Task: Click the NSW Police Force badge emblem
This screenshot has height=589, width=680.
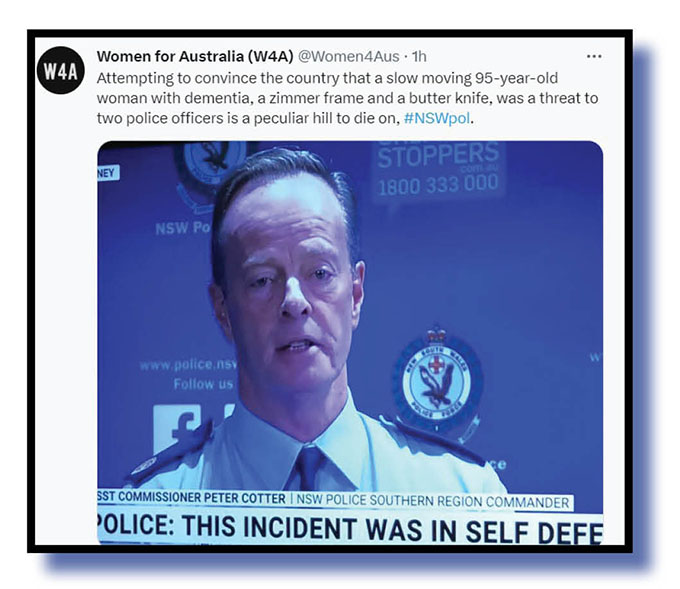Action: tap(437, 378)
